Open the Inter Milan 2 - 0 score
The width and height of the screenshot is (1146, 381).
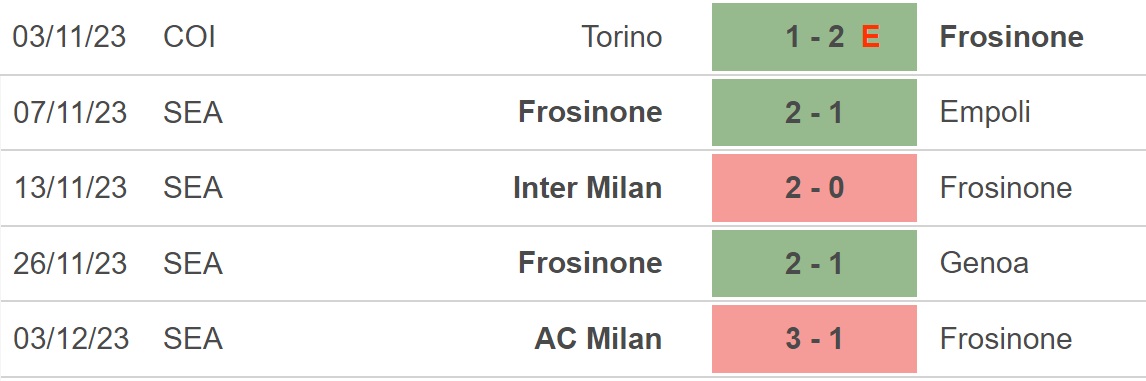[814, 188]
